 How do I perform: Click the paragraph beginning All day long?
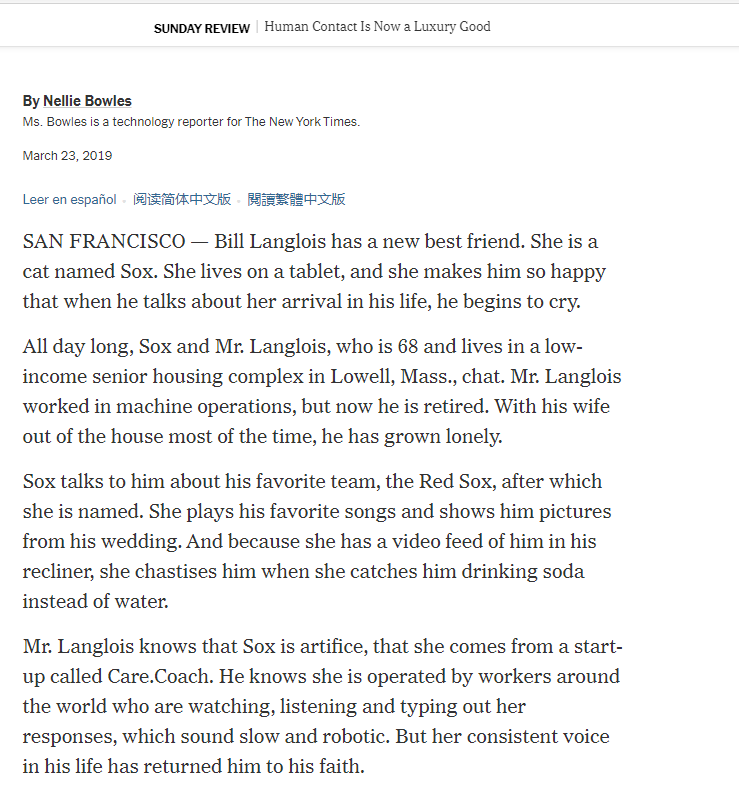click(x=322, y=391)
